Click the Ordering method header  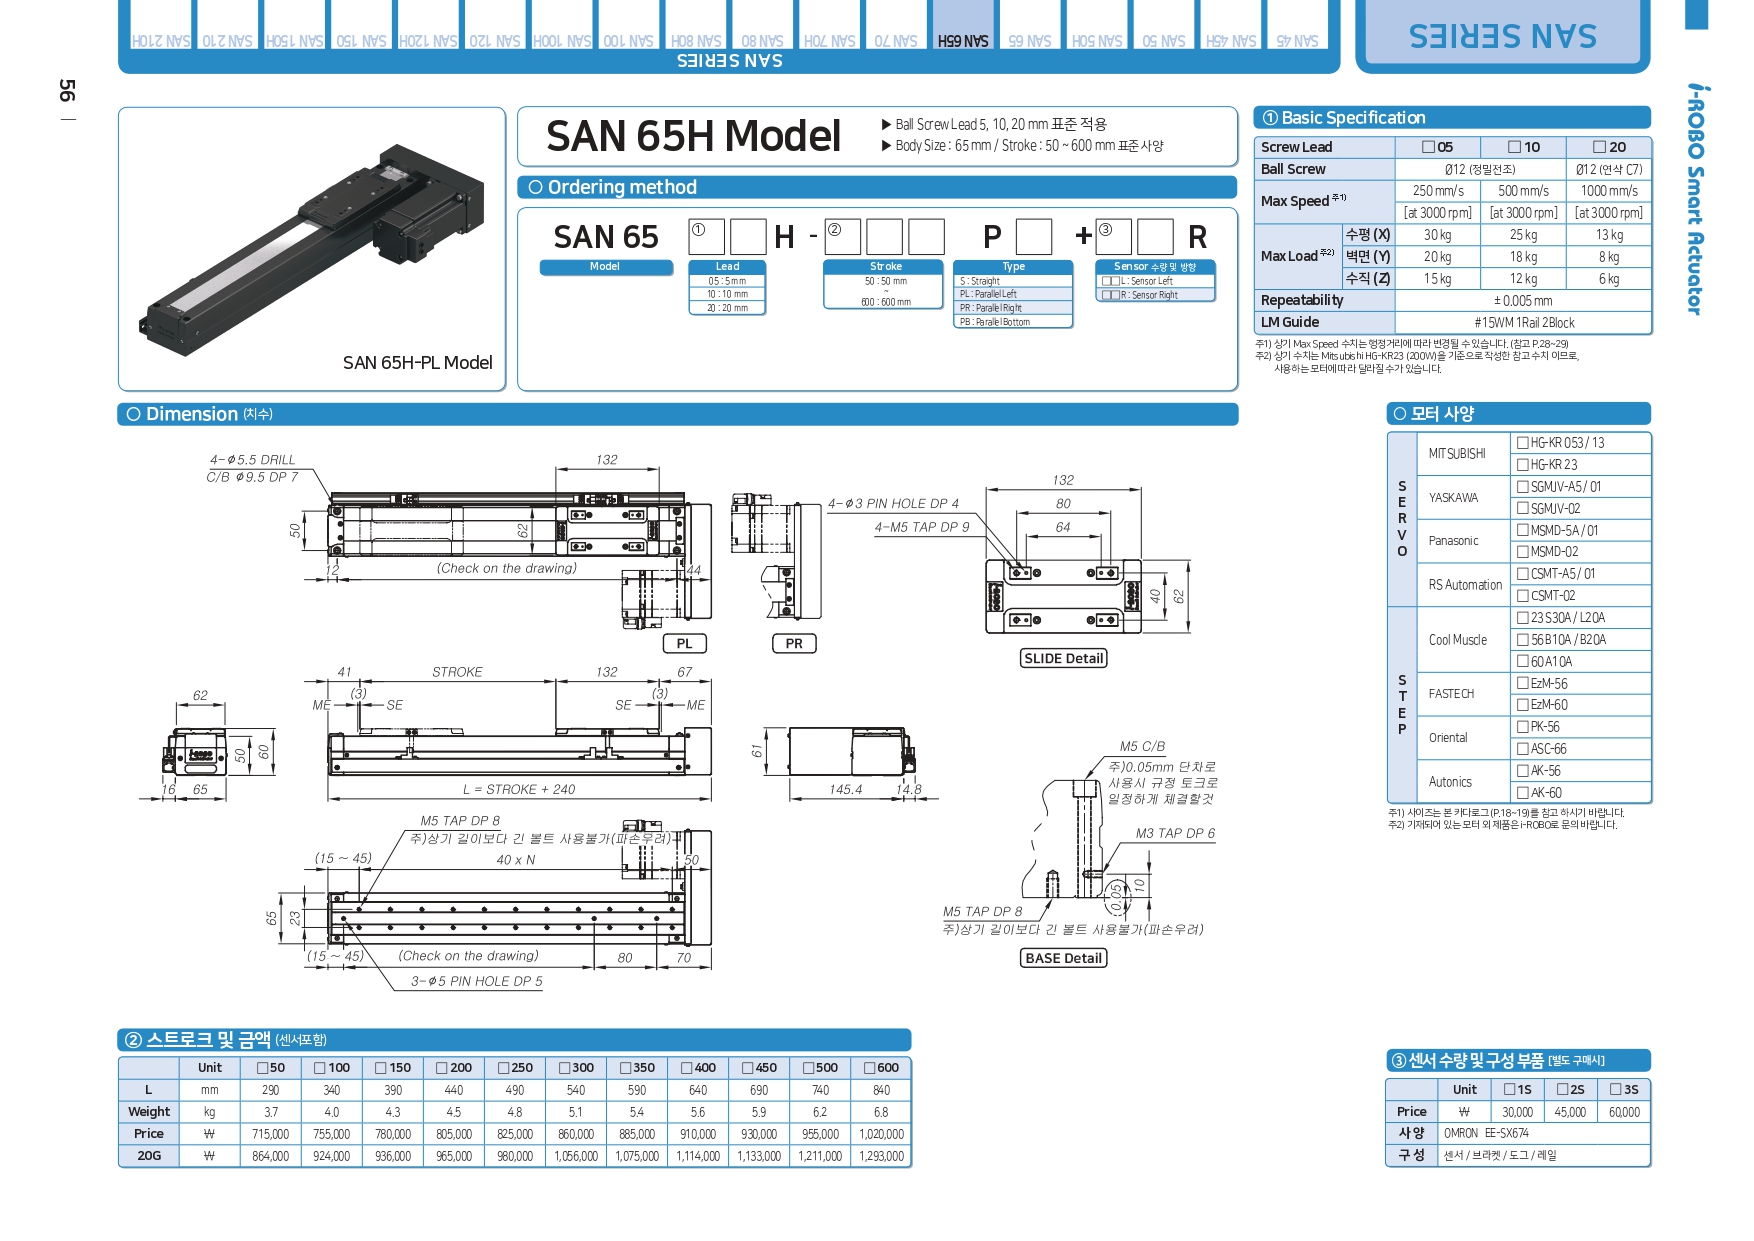(x=877, y=187)
